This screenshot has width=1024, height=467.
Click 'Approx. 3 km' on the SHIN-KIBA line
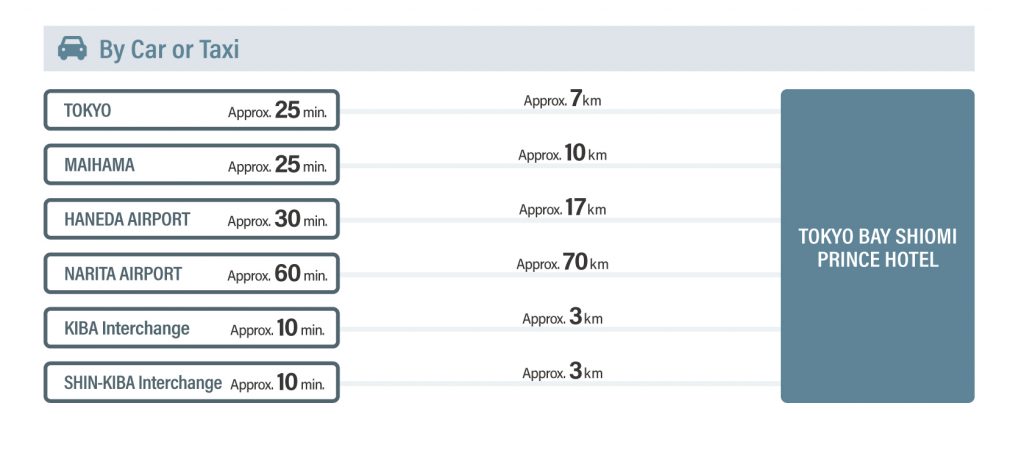(x=562, y=372)
